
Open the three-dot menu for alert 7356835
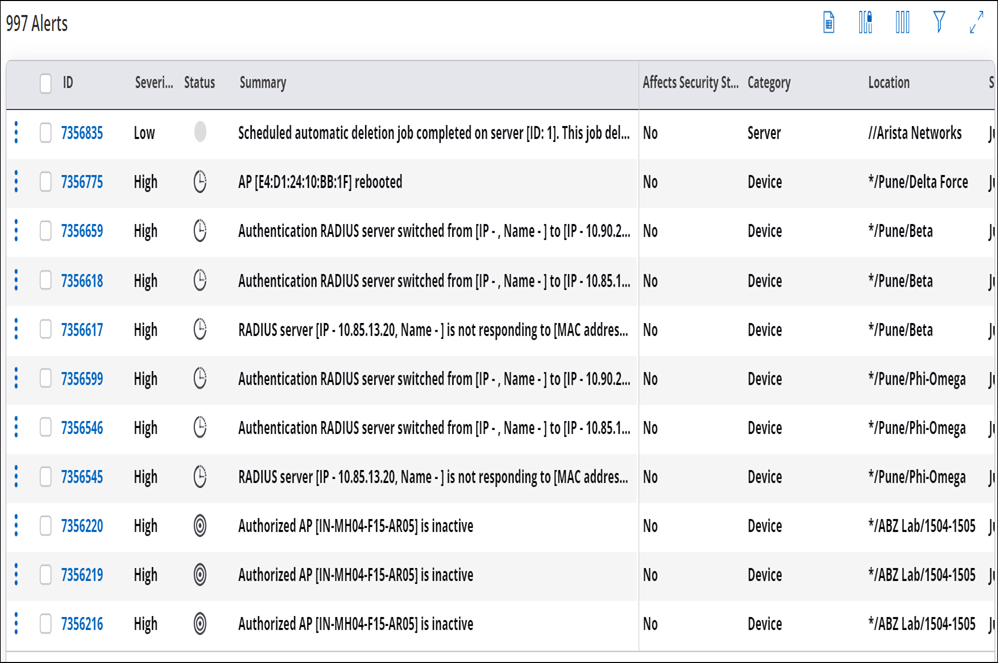17,132
